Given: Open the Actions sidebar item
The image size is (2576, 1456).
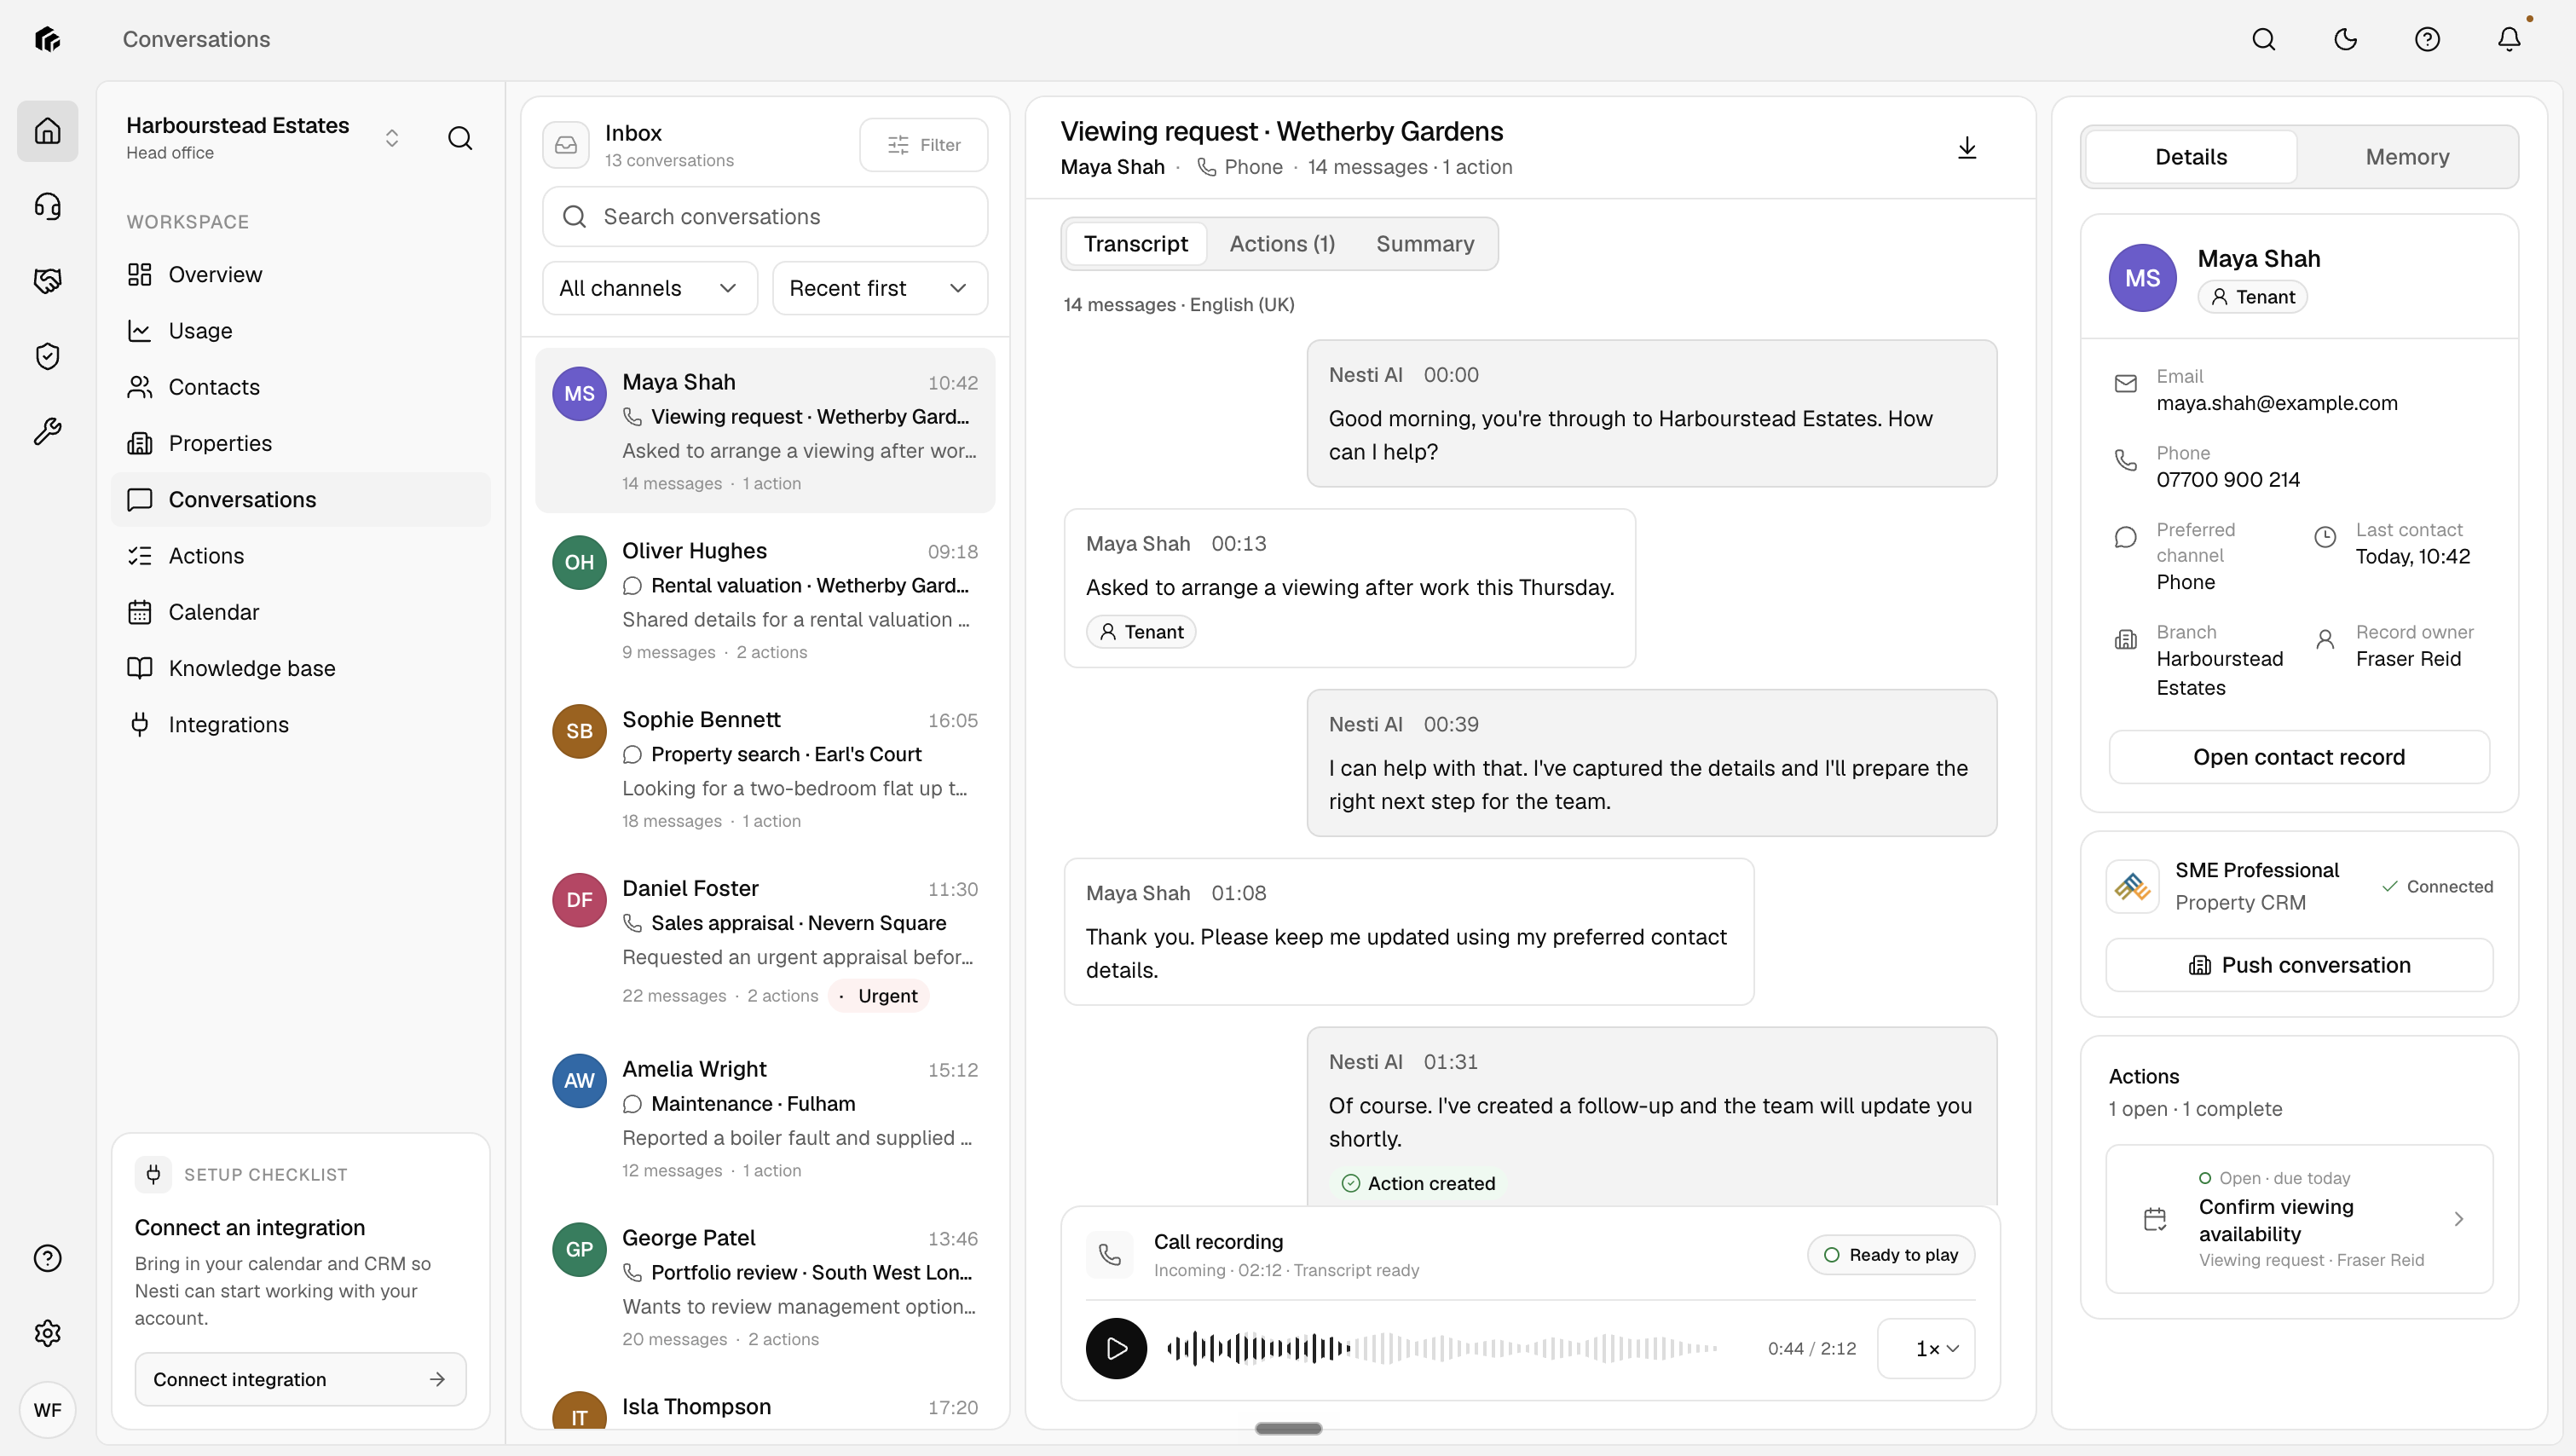Looking at the screenshot, I should click(x=300, y=556).
